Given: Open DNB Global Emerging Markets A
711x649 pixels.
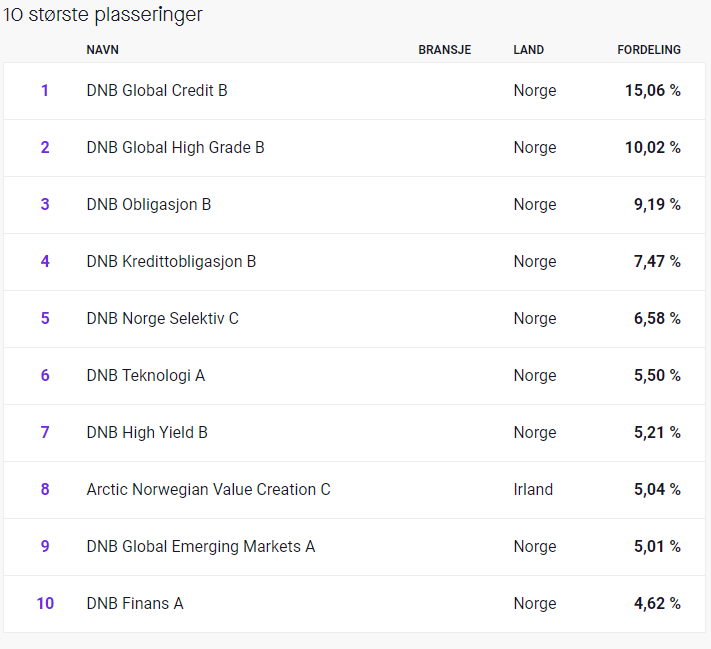Looking at the screenshot, I should pyautogui.click(x=354, y=547).
